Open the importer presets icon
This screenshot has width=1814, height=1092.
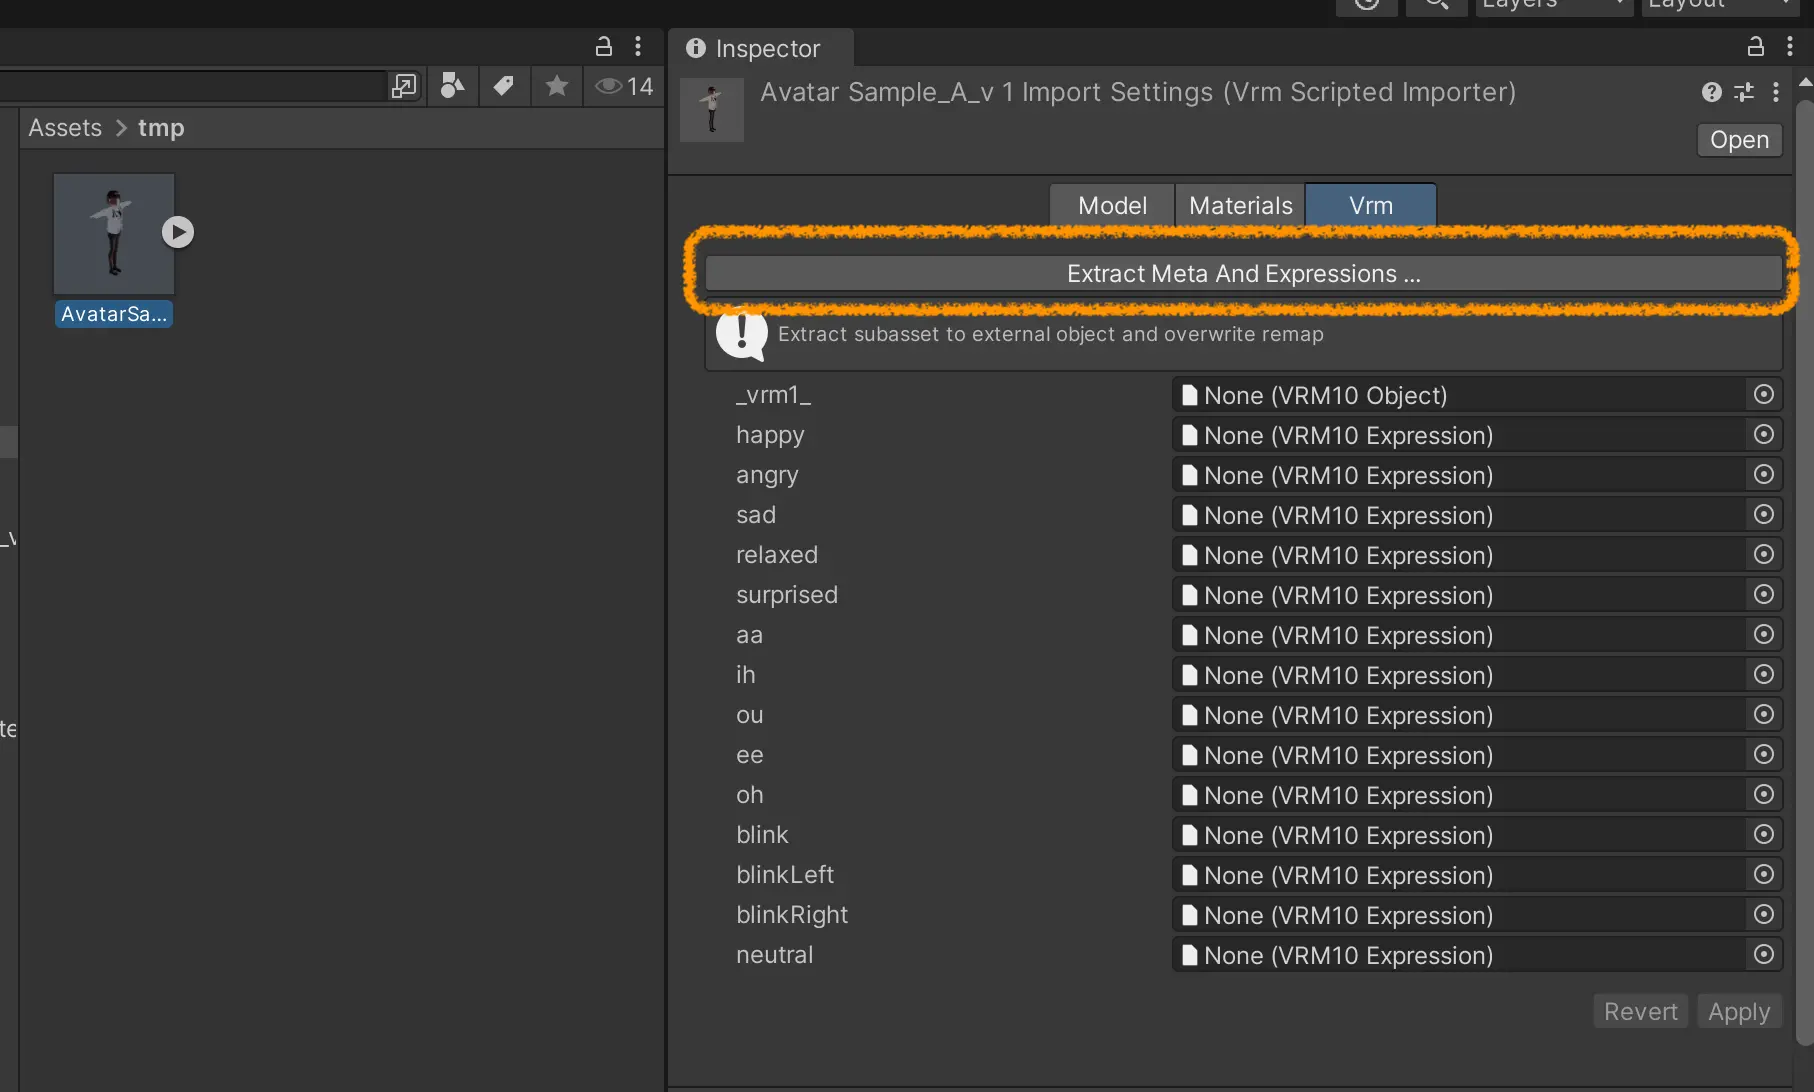coord(1744,92)
